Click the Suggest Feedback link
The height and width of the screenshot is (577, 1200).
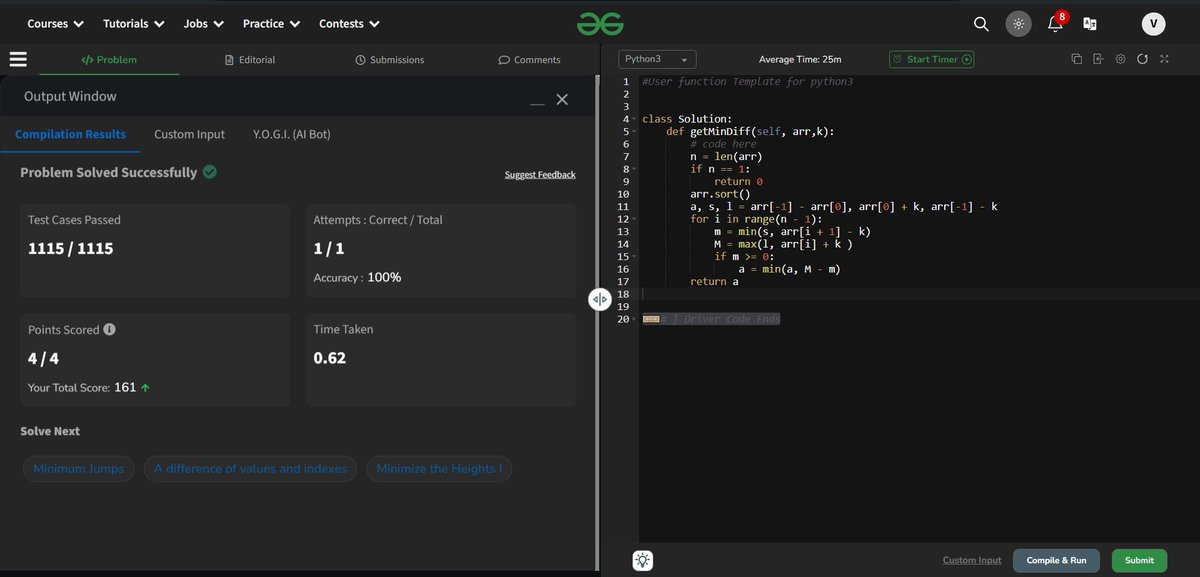540,175
